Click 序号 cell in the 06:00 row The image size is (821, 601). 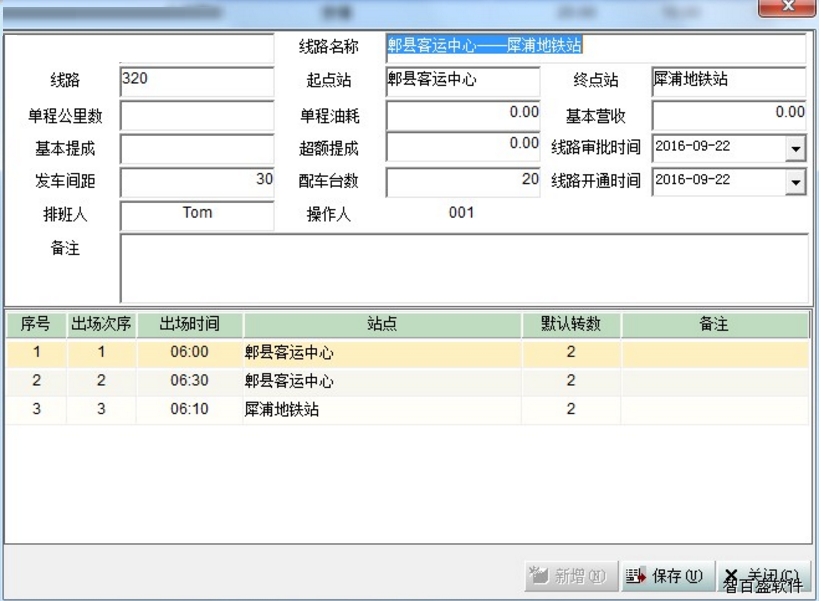tap(36, 352)
